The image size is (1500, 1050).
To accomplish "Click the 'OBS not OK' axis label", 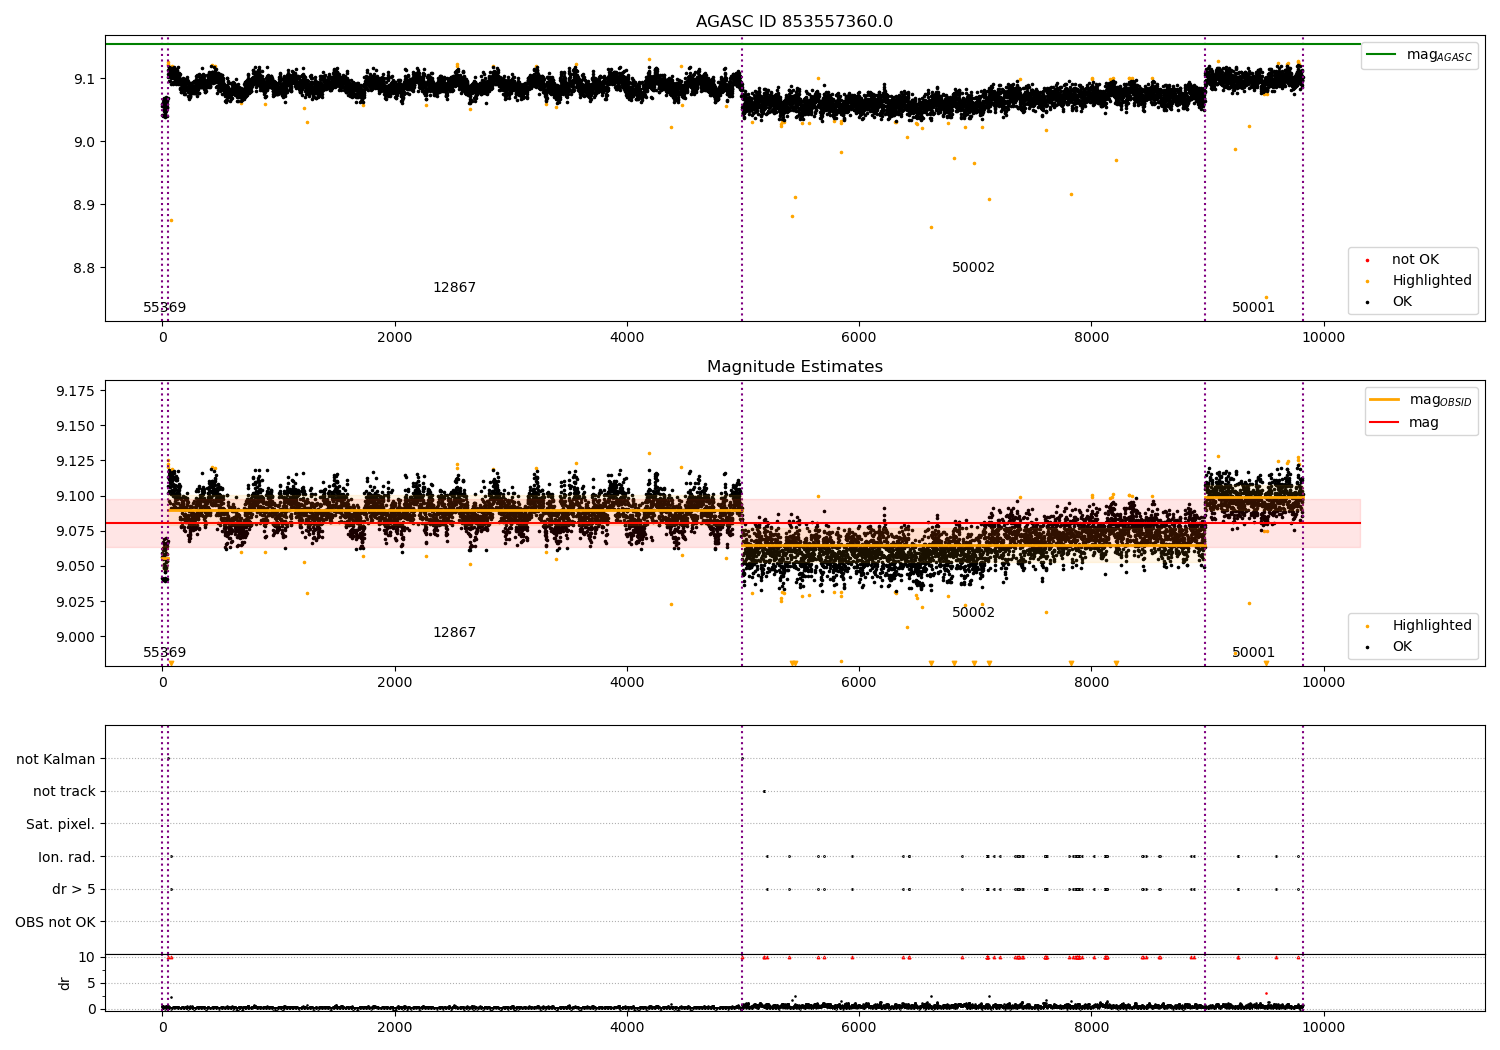I will coord(56,923).
